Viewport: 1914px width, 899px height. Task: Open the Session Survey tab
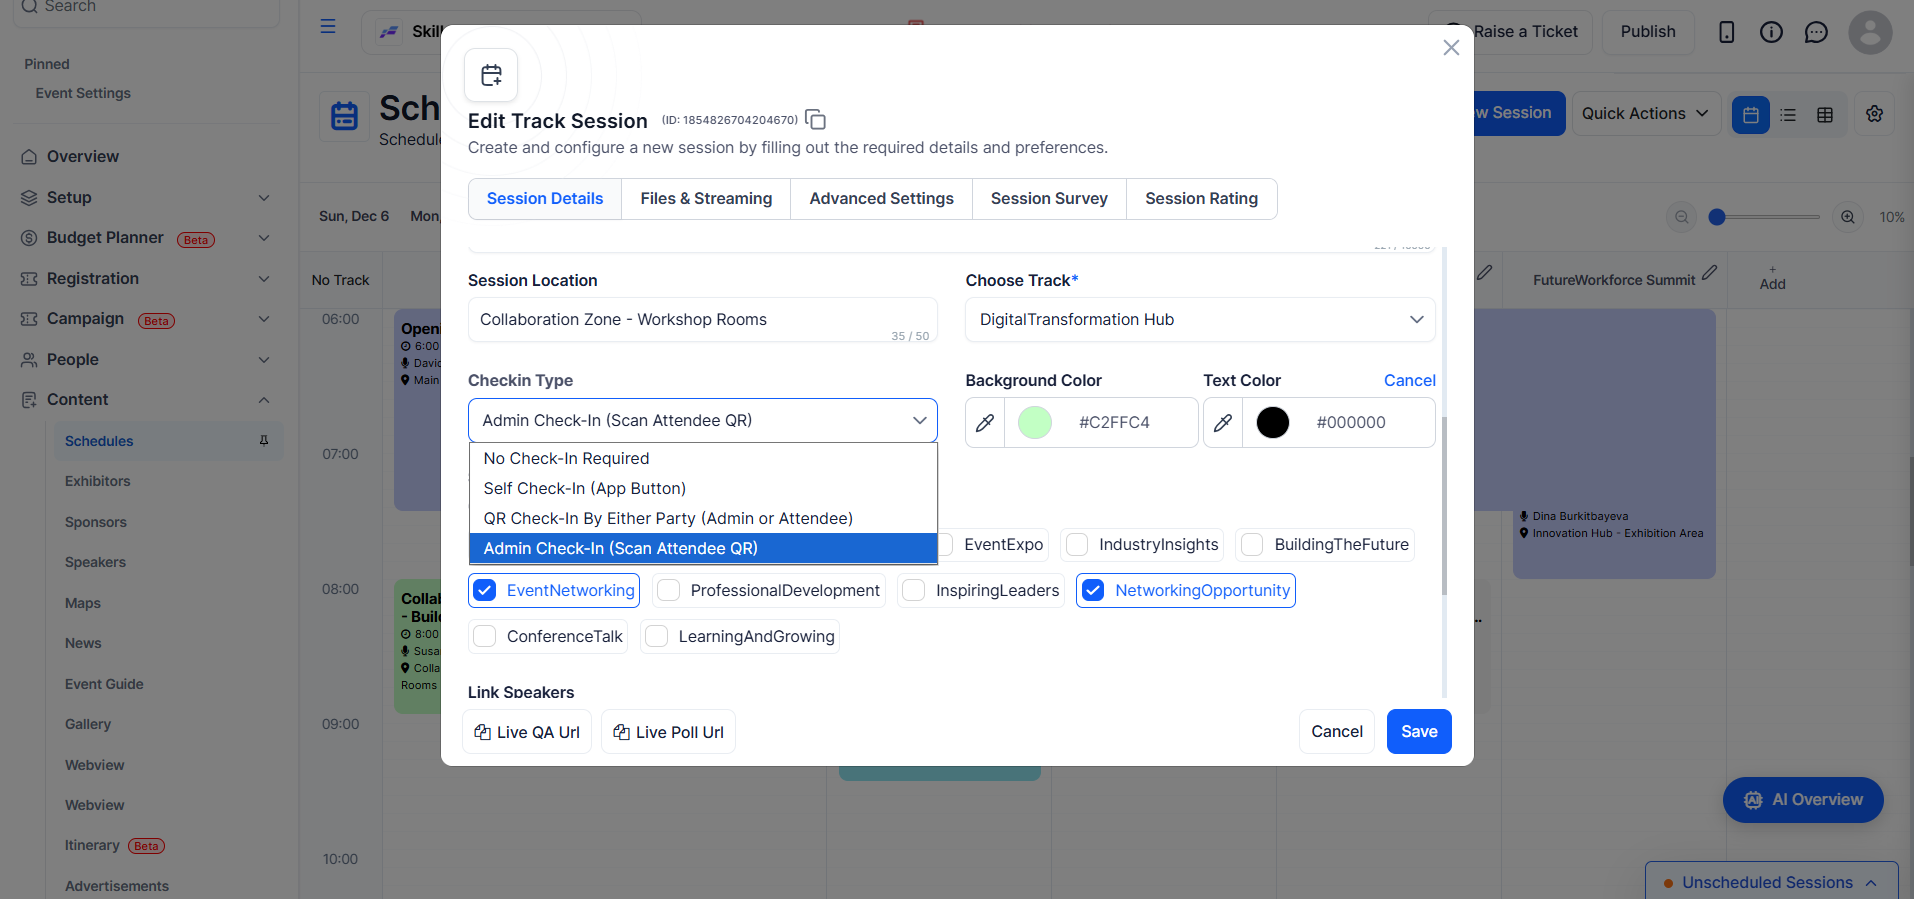pyautogui.click(x=1049, y=199)
